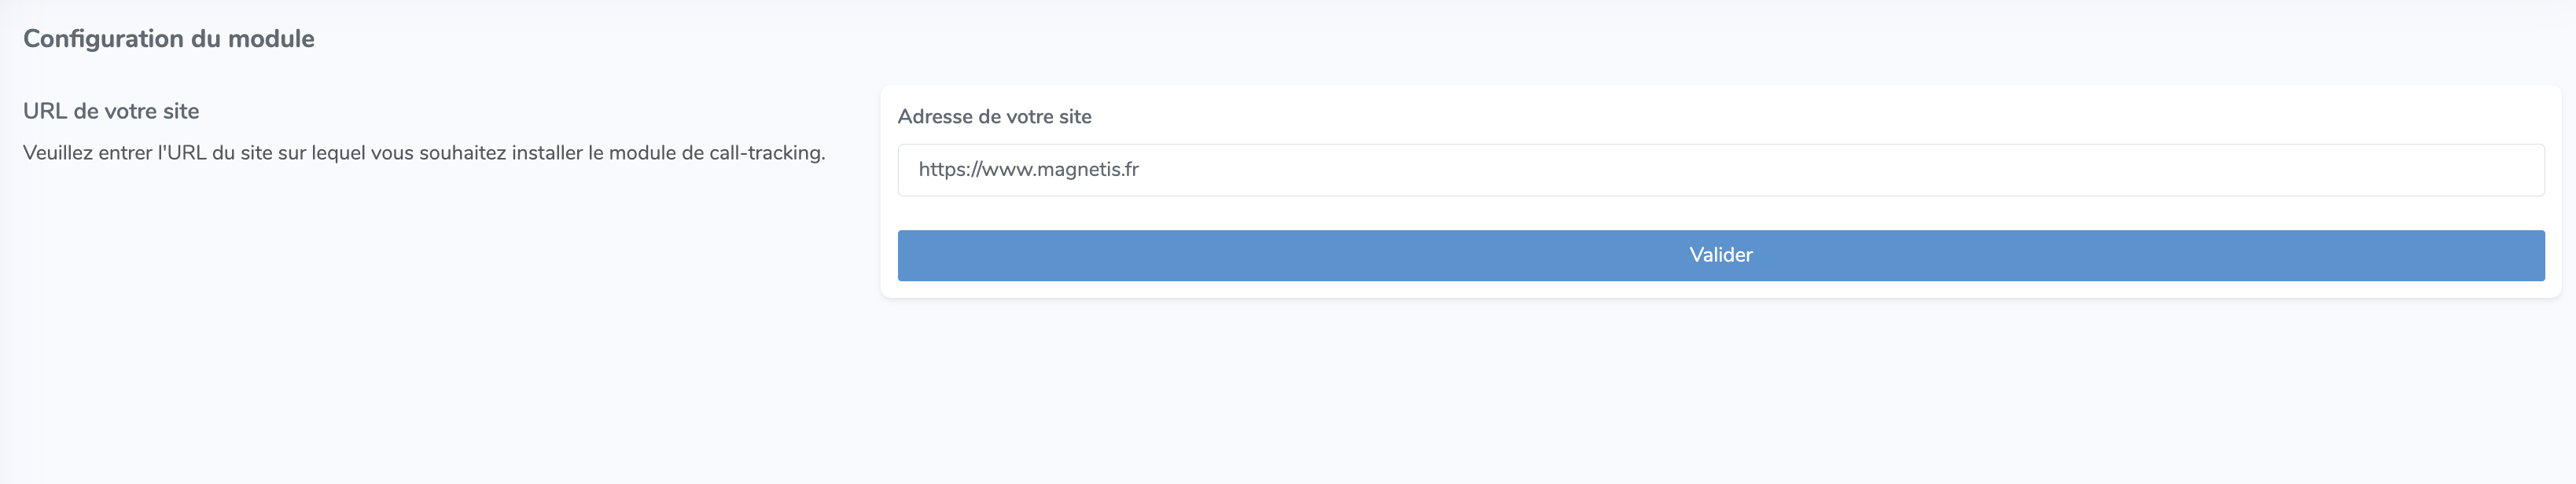Screen dimensions: 2576x484
Task: Click the word "module" in the page title
Action: click(x=271, y=39)
